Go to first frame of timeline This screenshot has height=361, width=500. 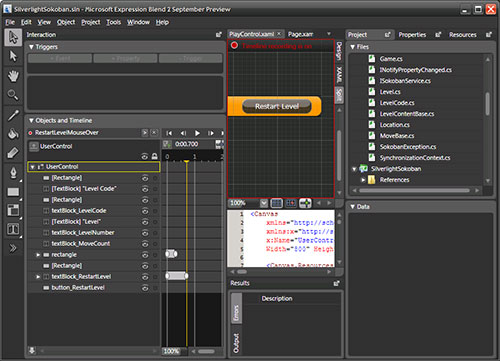tap(169, 133)
